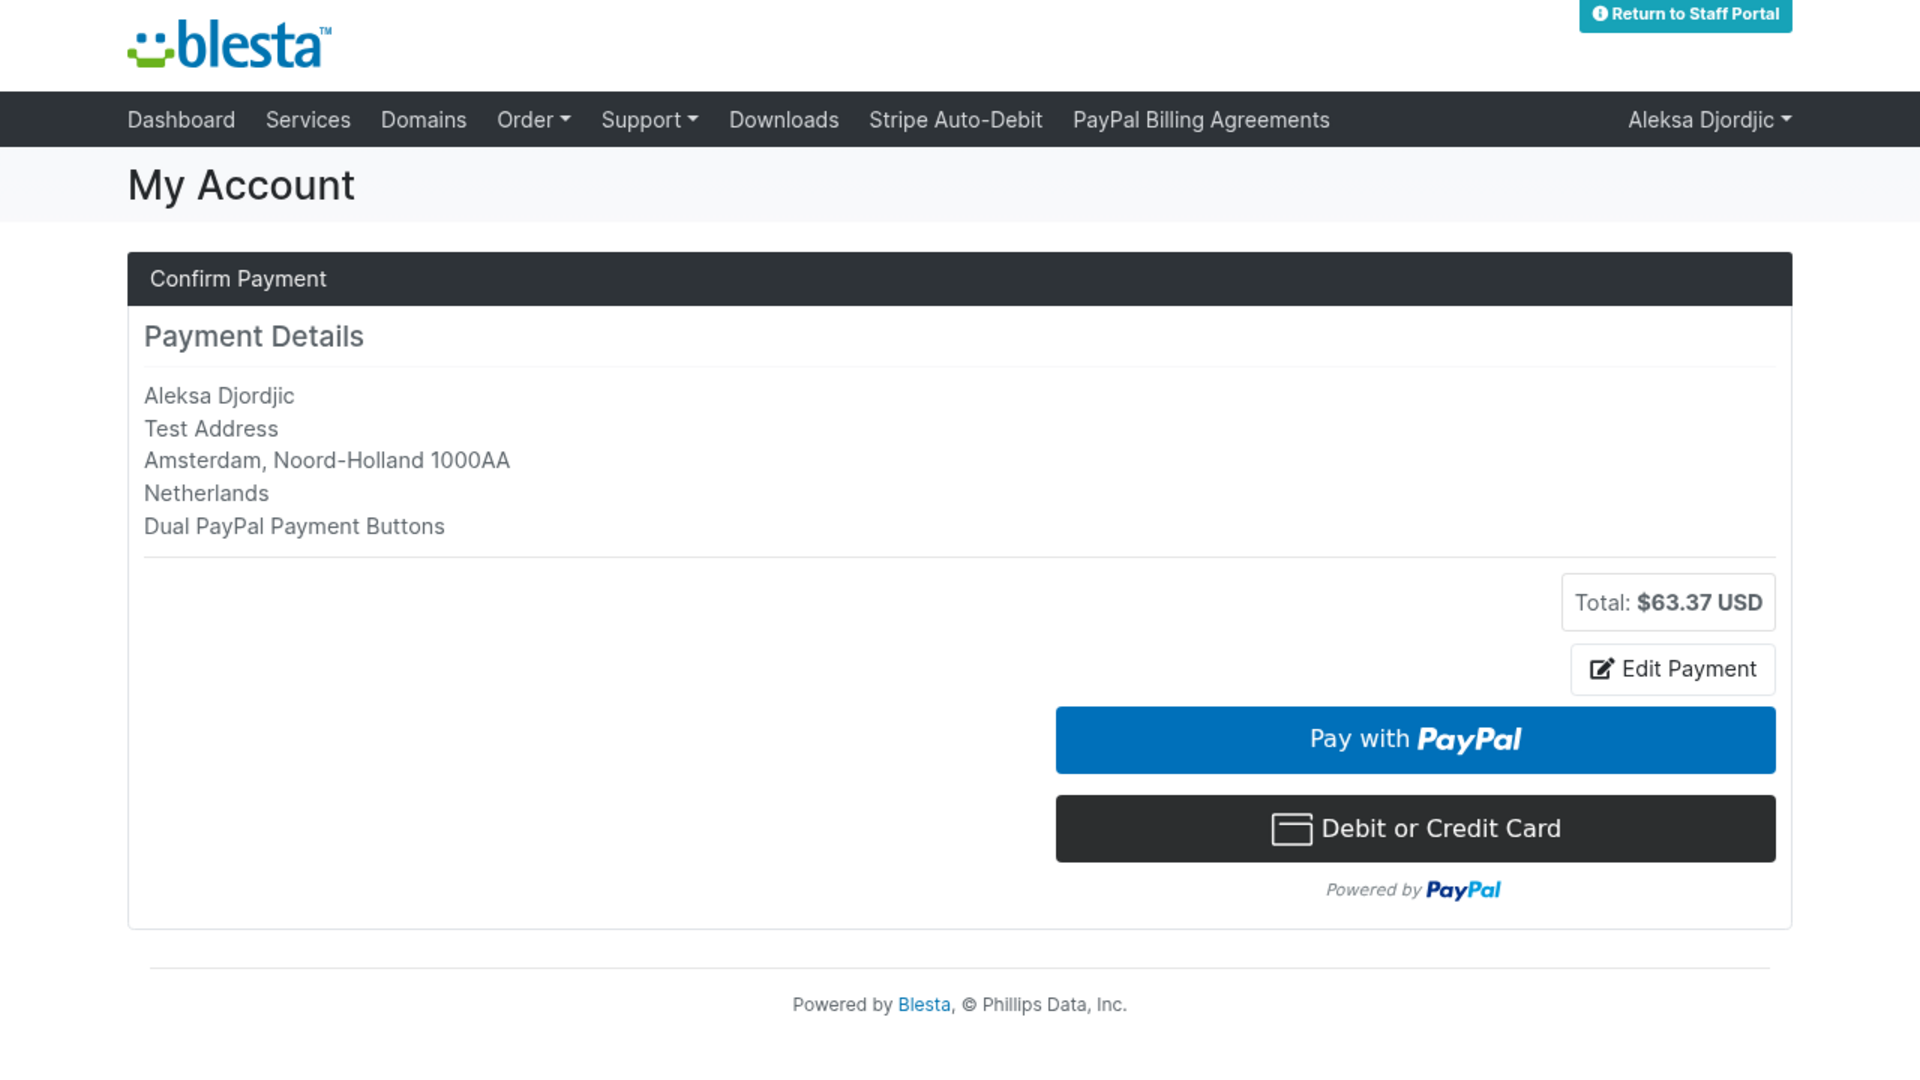1920x1080 pixels.
Task: Click the Edit Payment button
Action: [x=1673, y=669]
